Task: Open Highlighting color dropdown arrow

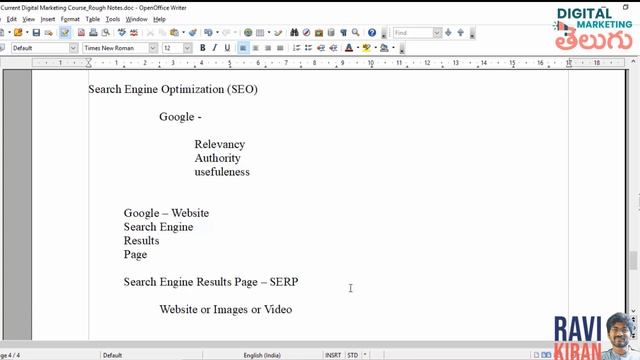Action: [x=376, y=48]
